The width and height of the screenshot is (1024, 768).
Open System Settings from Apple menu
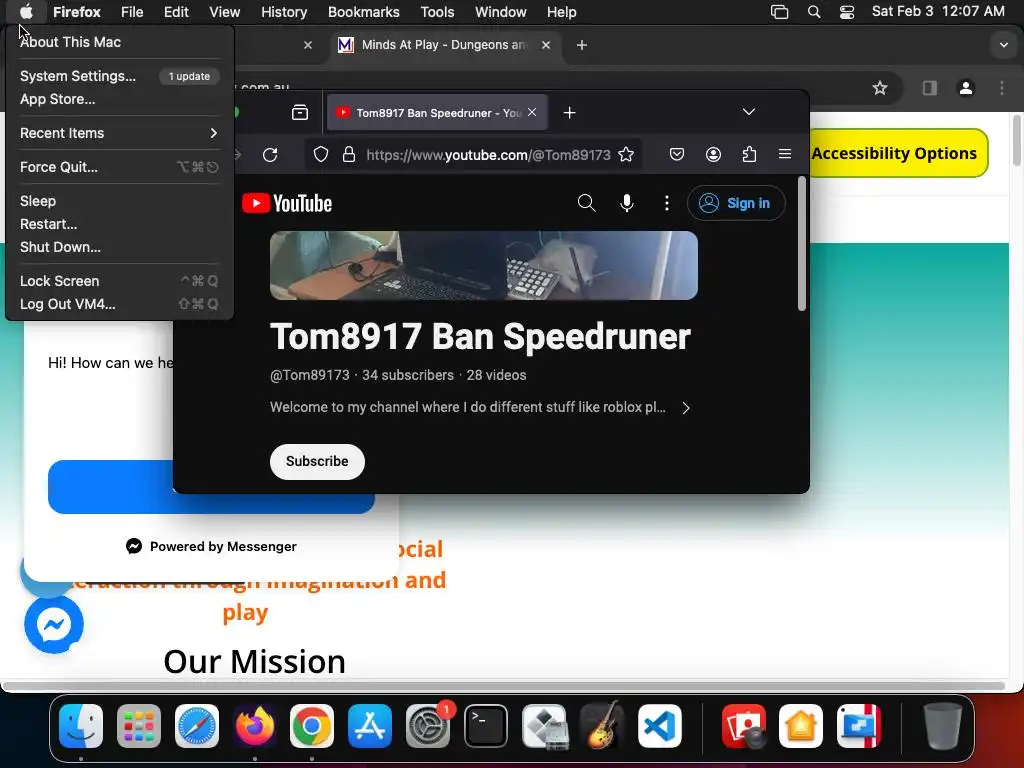[x=119, y=76]
